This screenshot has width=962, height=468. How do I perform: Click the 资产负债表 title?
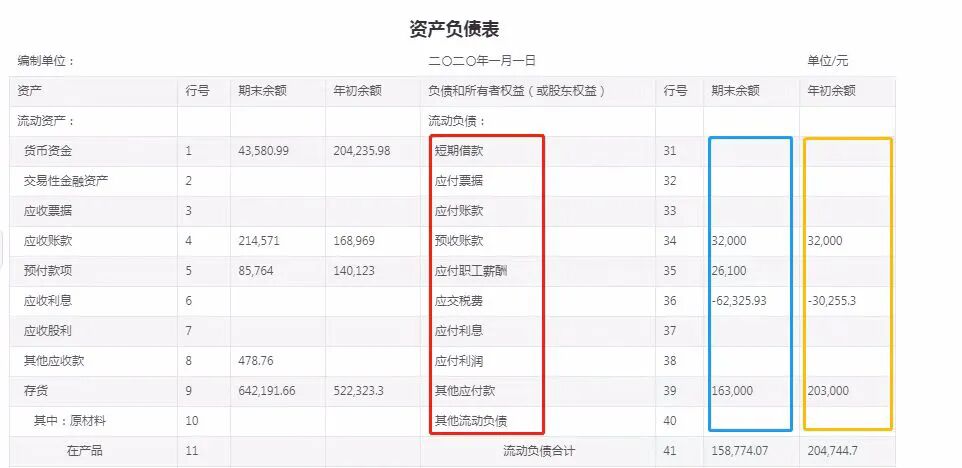pos(454,29)
